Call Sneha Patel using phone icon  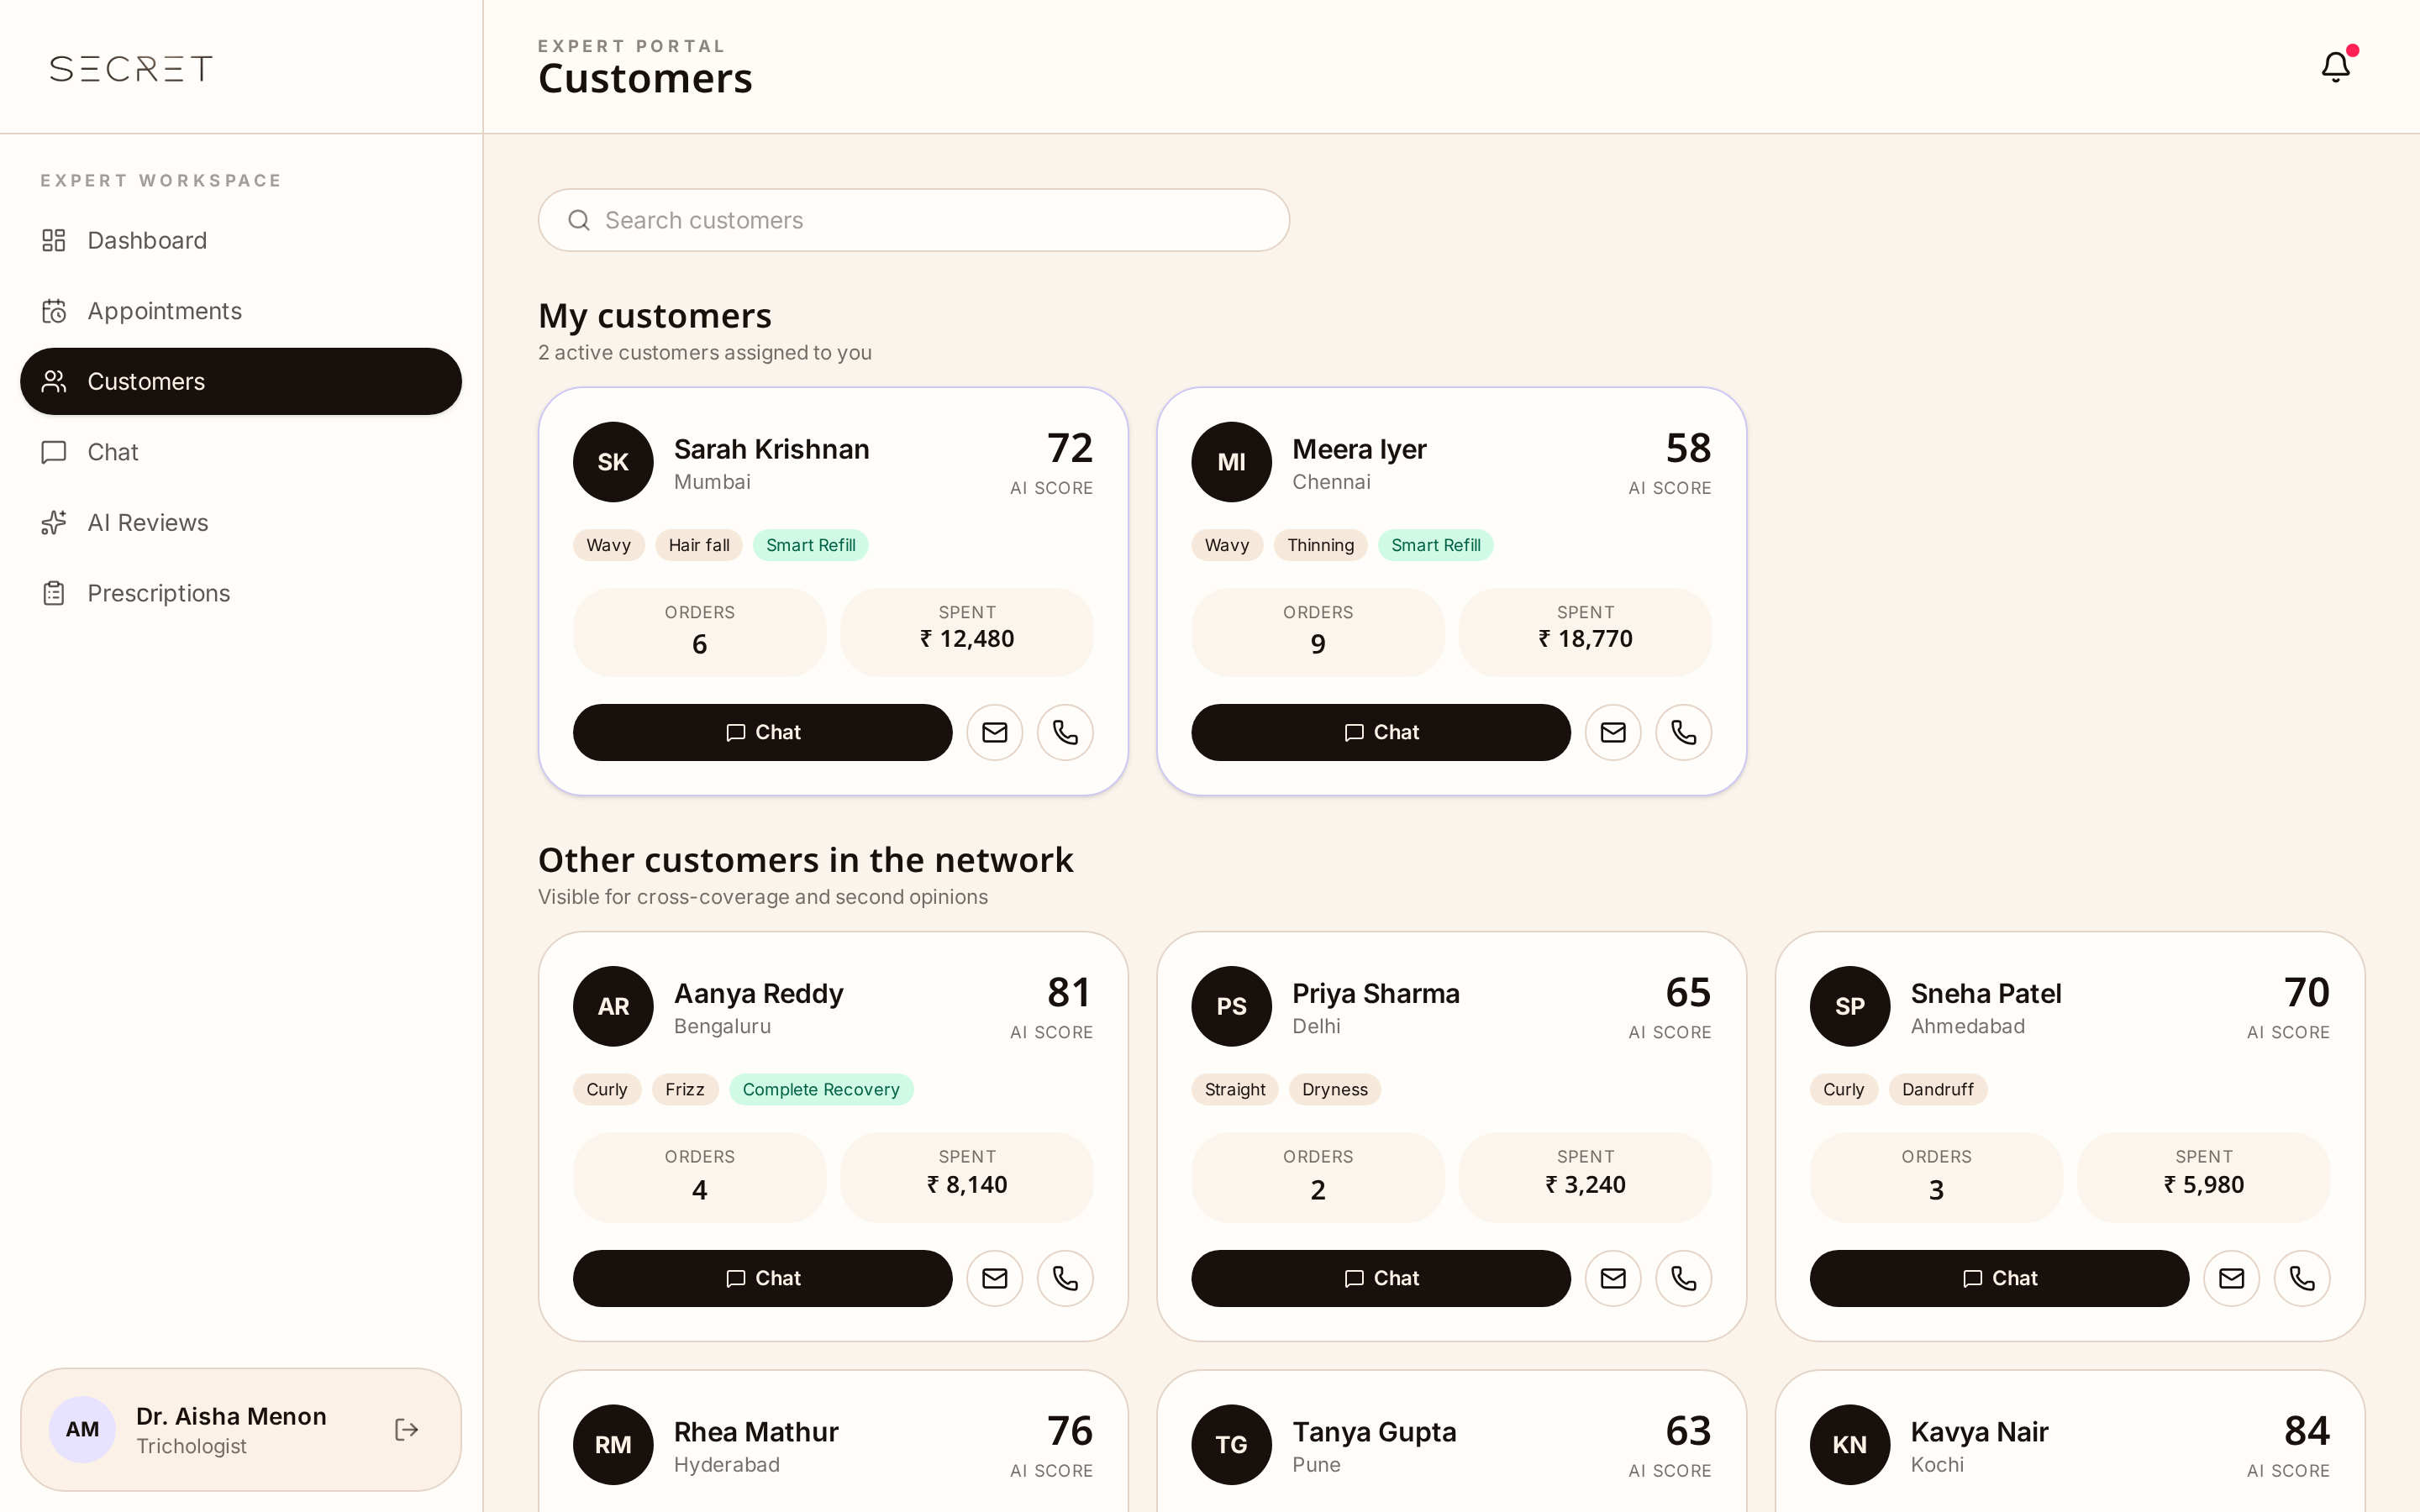click(x=2302, y=1278)
